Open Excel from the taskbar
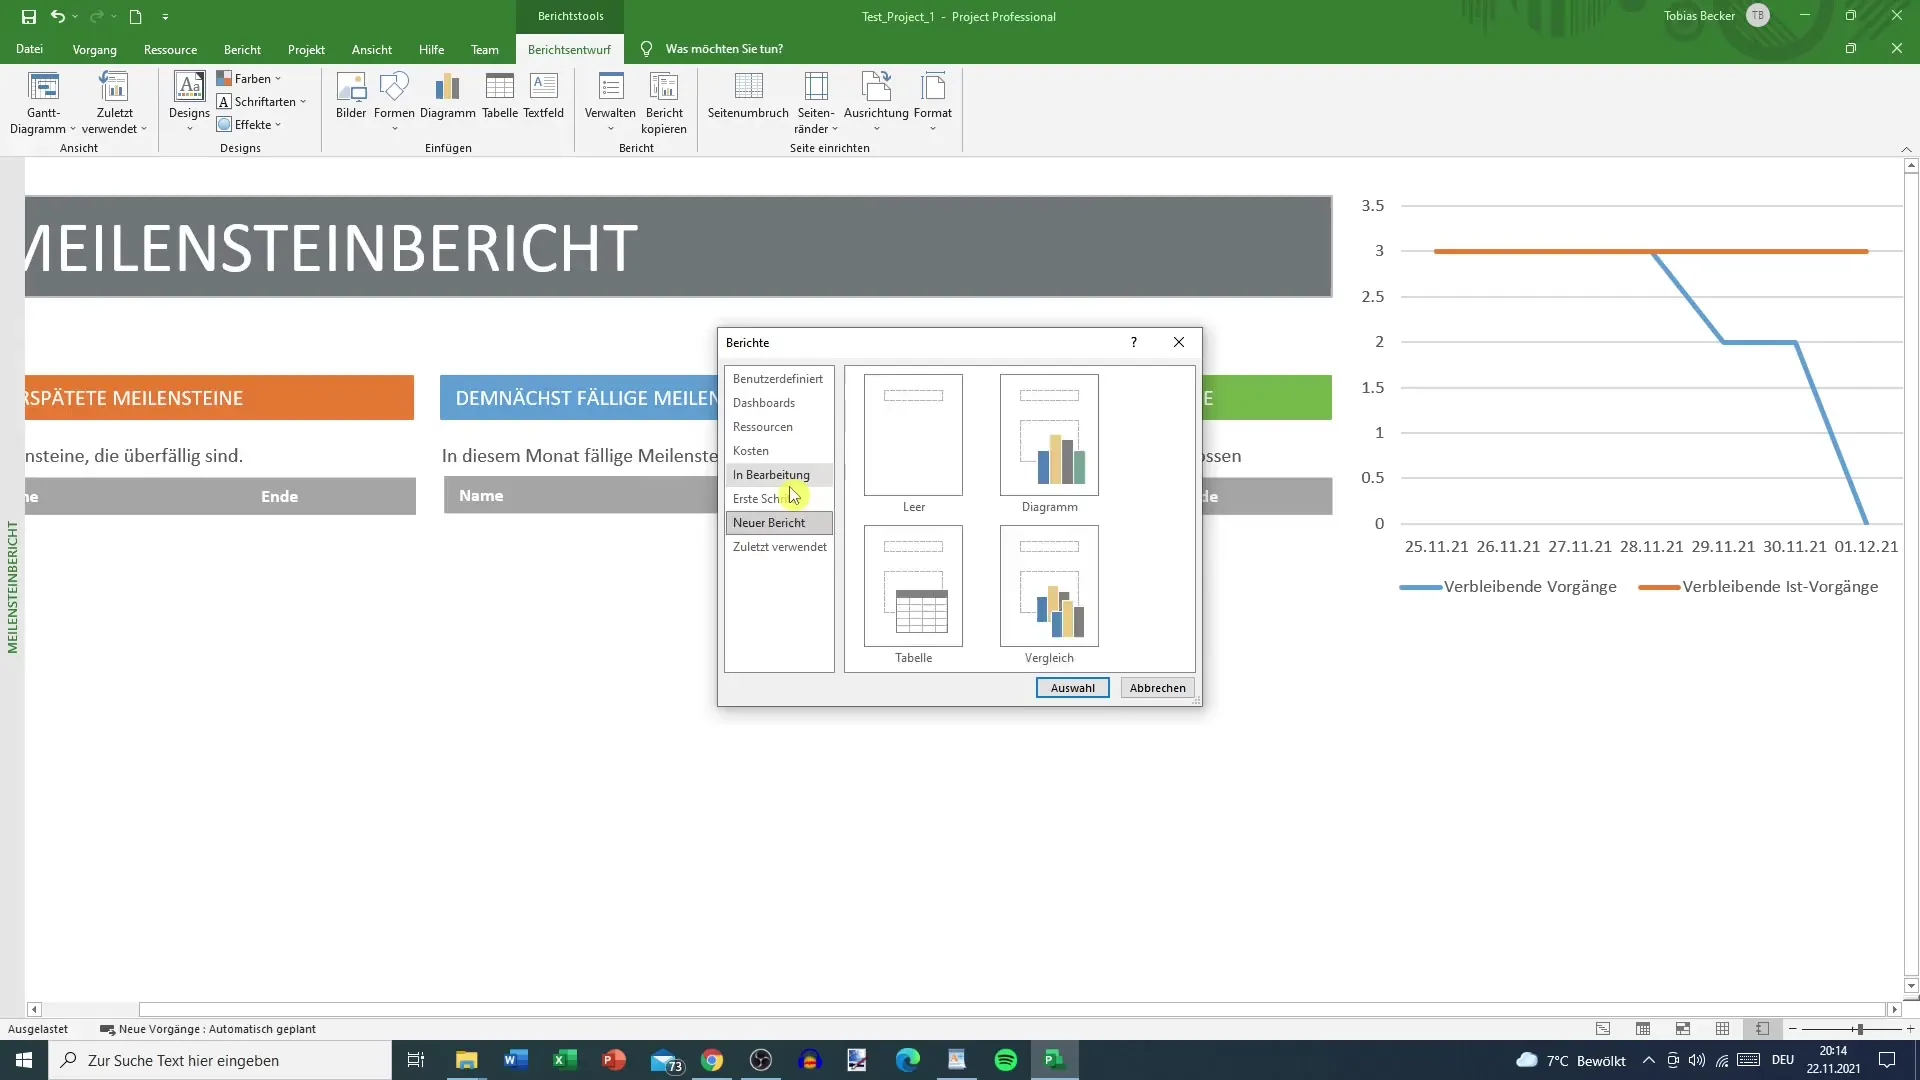This screenshot has width=1920, height=1080. click(x=565, y=1060)
